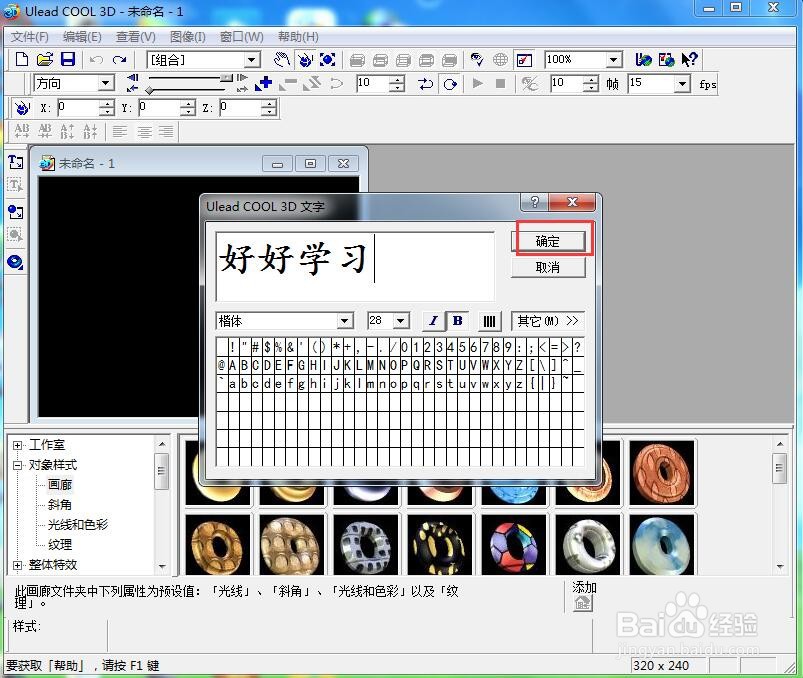This screenshot has height=678, width=803.
Task: Click the Add house icon under 添加
Action: (x=583, y=604)
